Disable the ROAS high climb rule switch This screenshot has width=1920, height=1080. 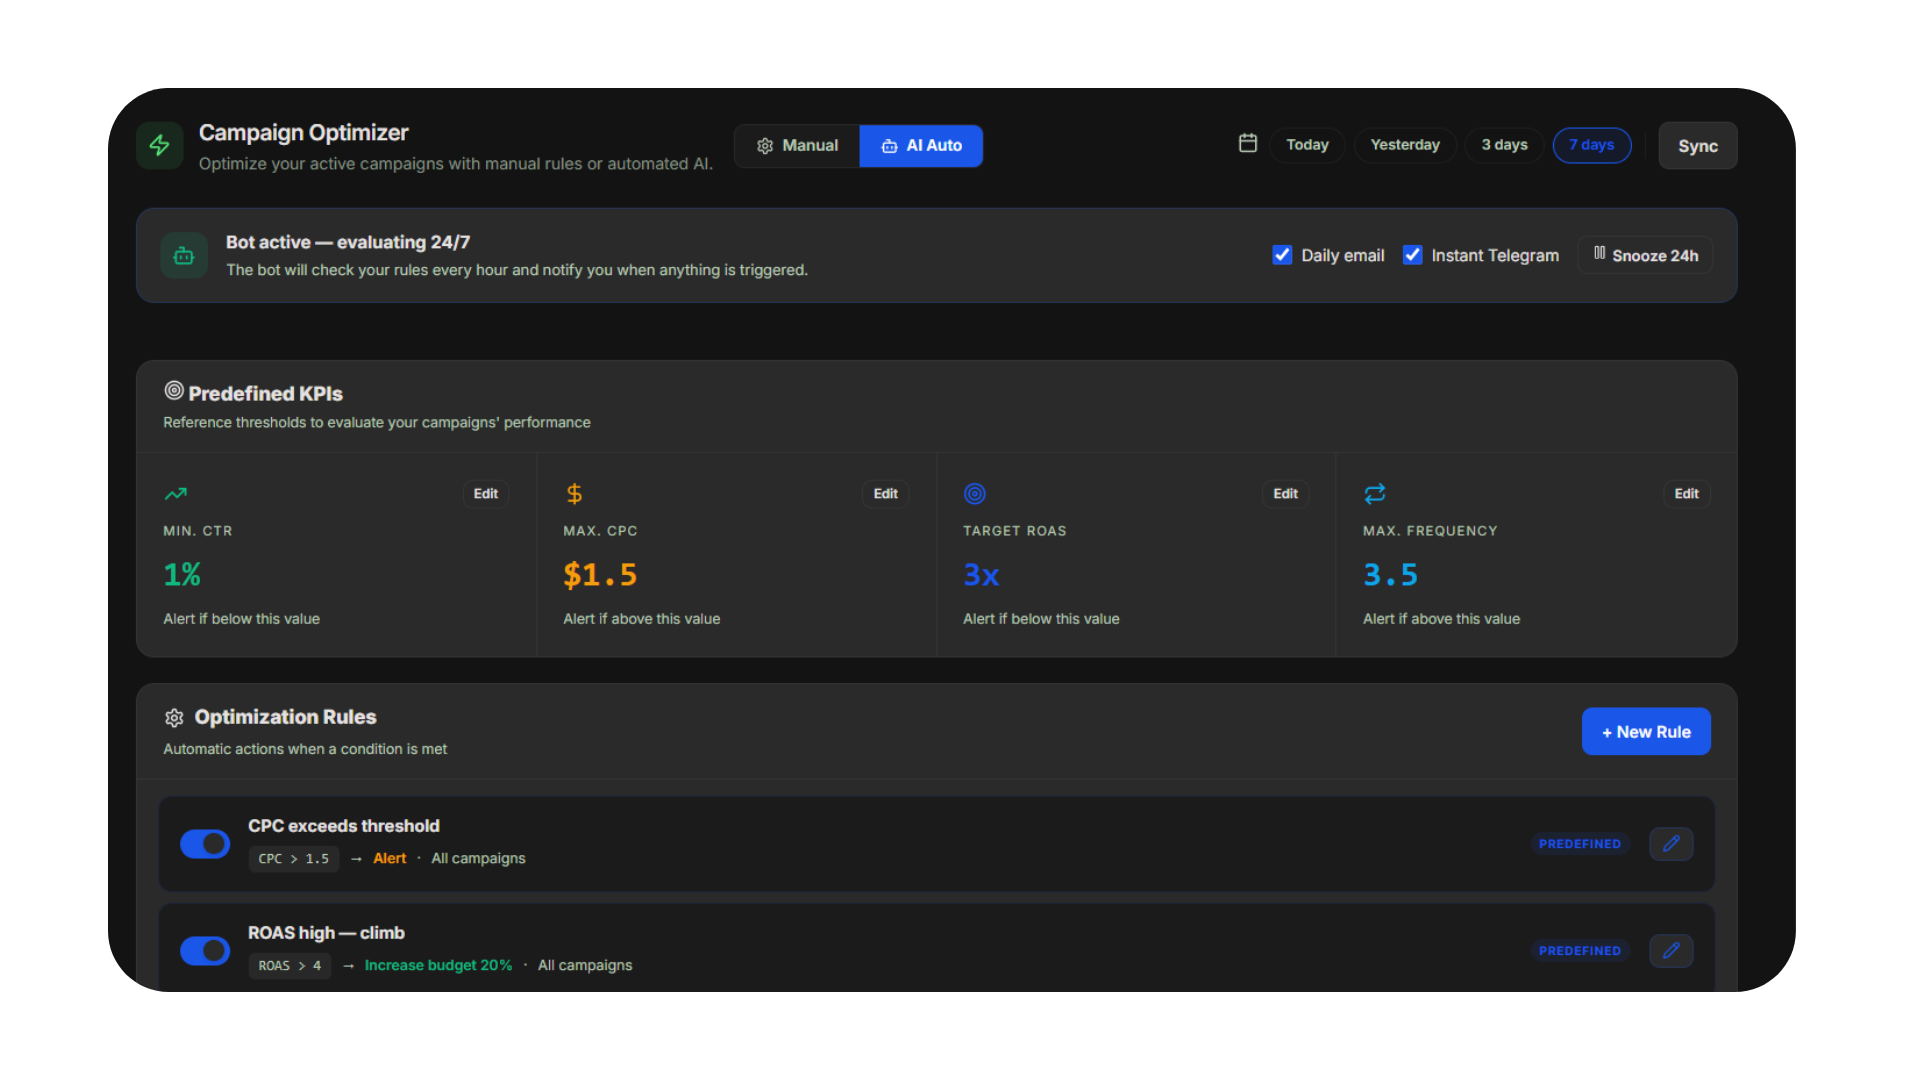pyautogui.click(x=205, y=951)
